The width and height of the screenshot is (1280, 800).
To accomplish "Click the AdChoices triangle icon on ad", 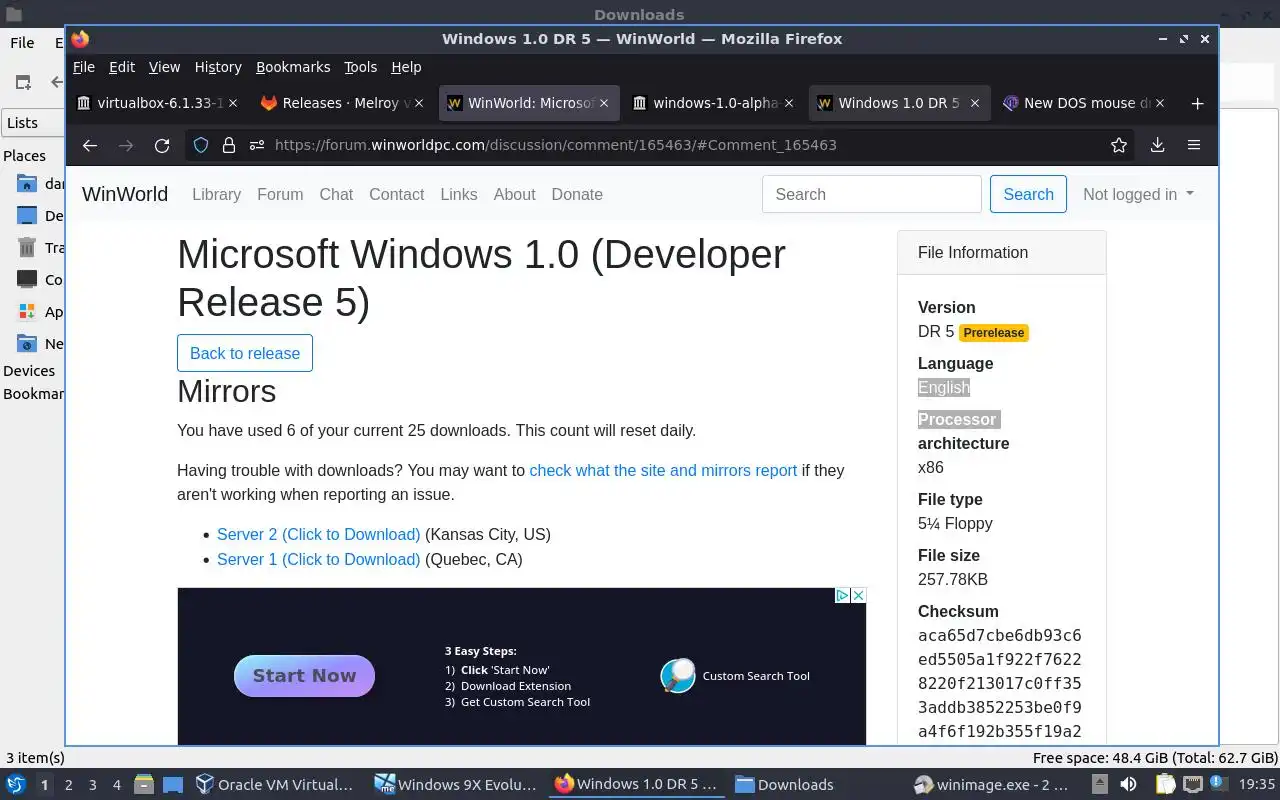I will (842, 595).
